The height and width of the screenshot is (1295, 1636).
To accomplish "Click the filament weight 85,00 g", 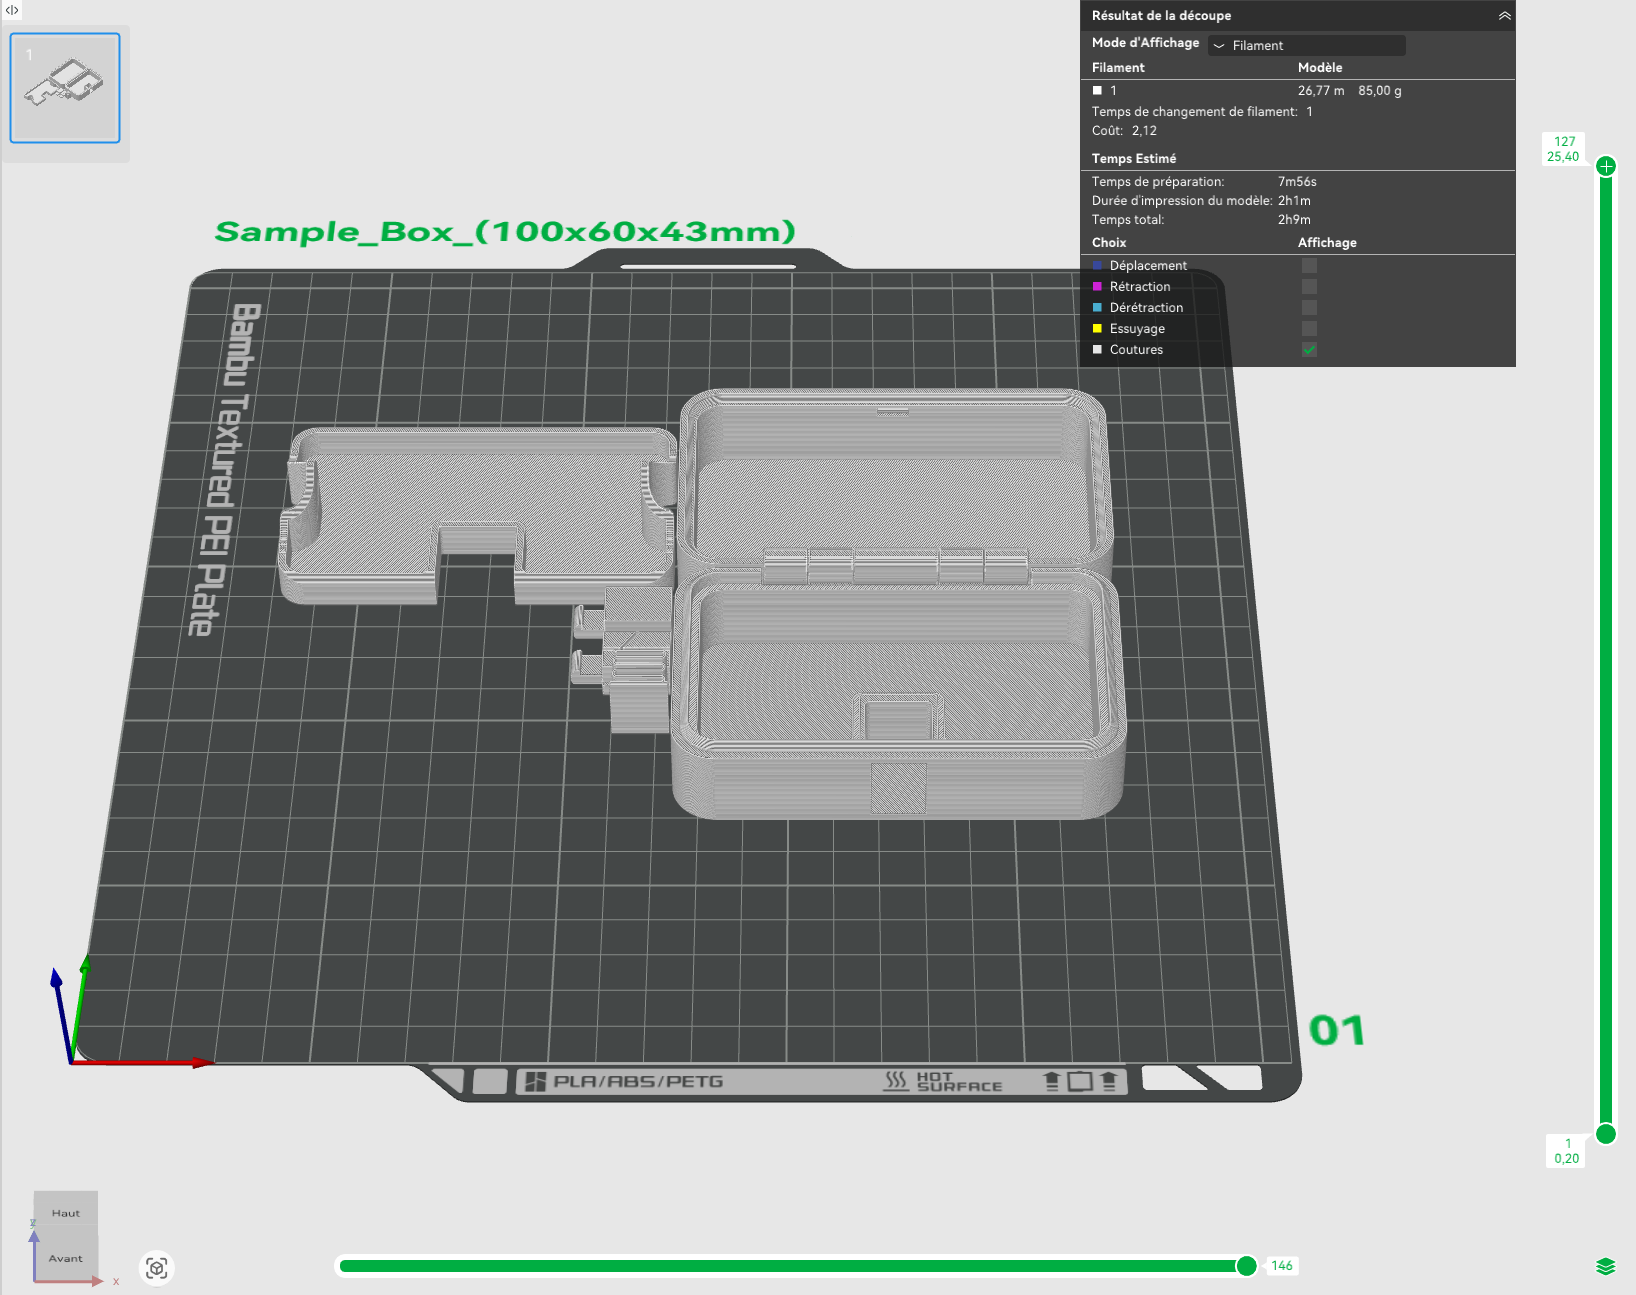I will [x=1380, y=91].
